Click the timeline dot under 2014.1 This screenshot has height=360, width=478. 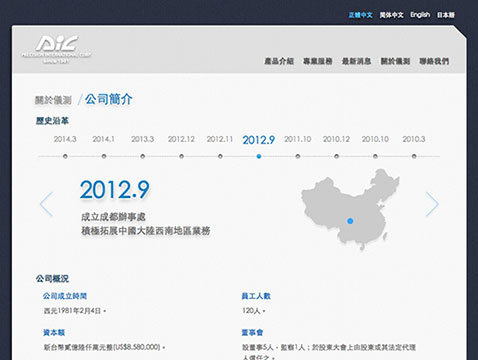[104, 156]
